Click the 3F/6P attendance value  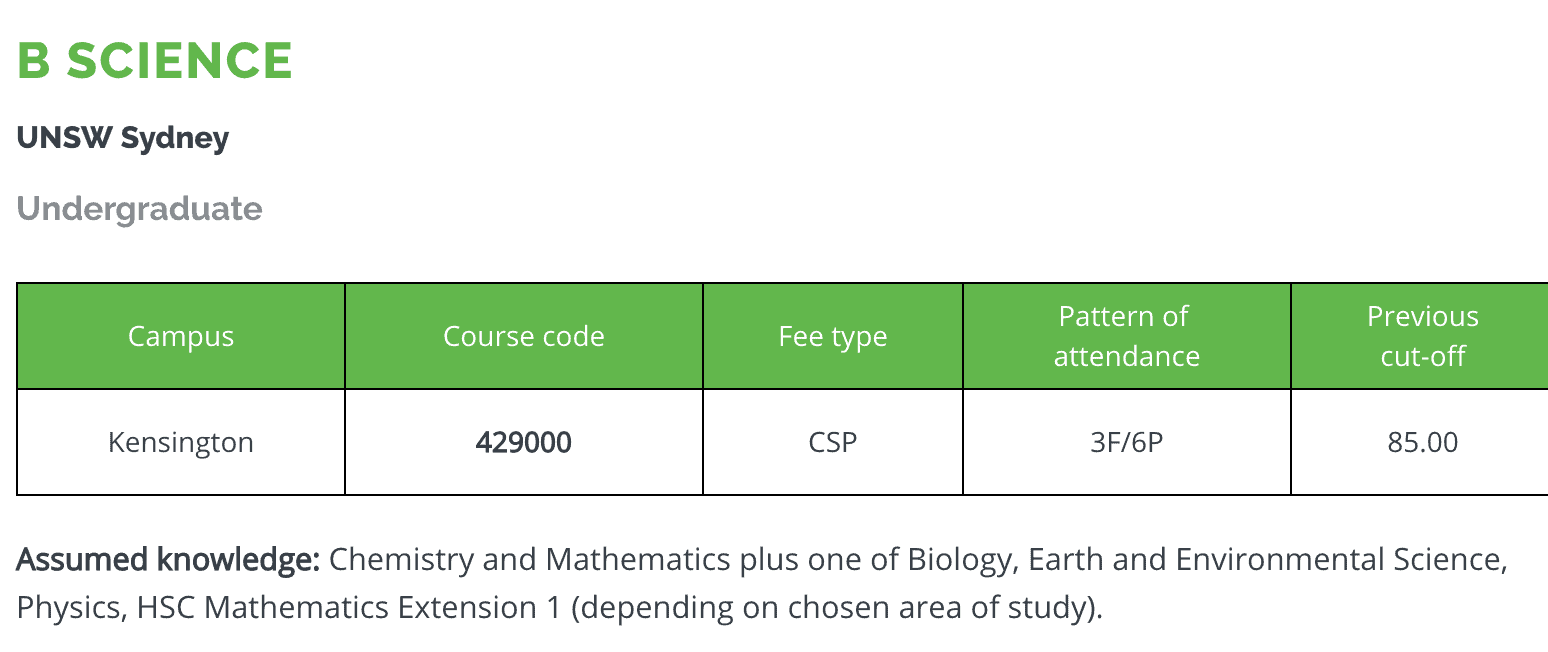(x=1127, y=442)
